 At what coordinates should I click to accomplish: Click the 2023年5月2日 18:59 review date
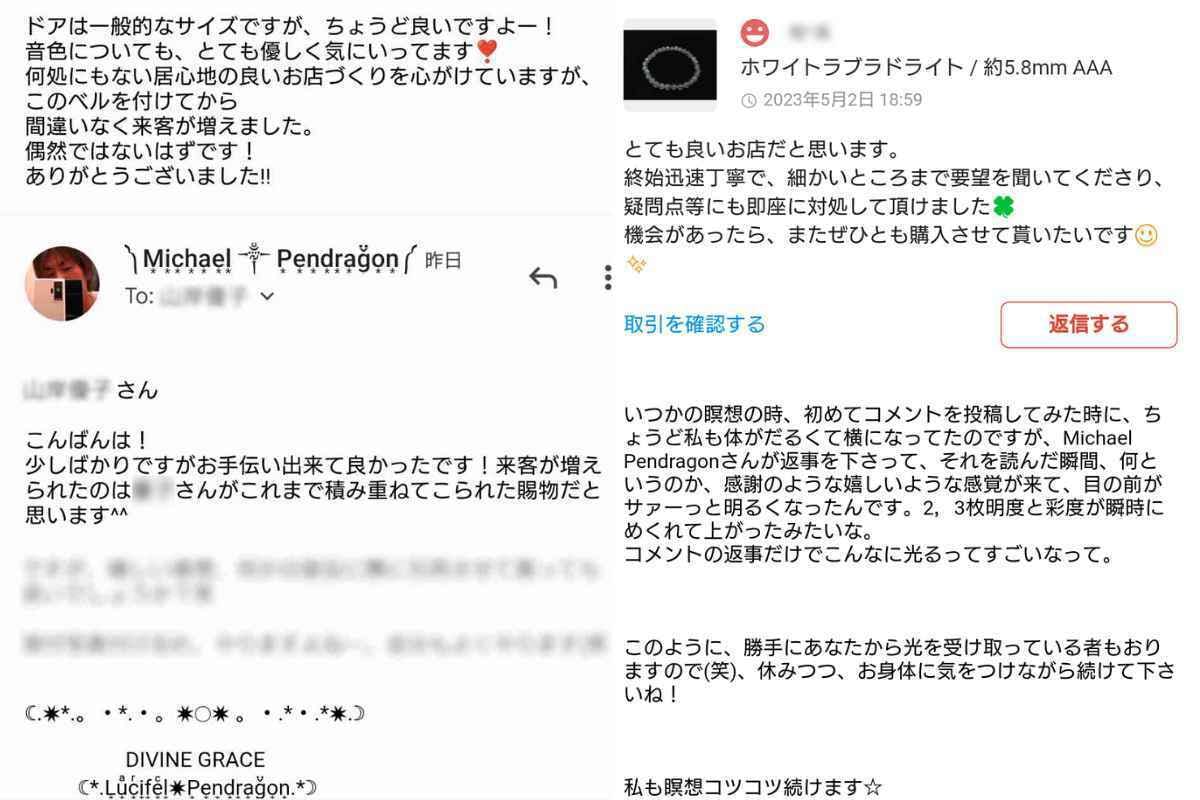(842, 100)
